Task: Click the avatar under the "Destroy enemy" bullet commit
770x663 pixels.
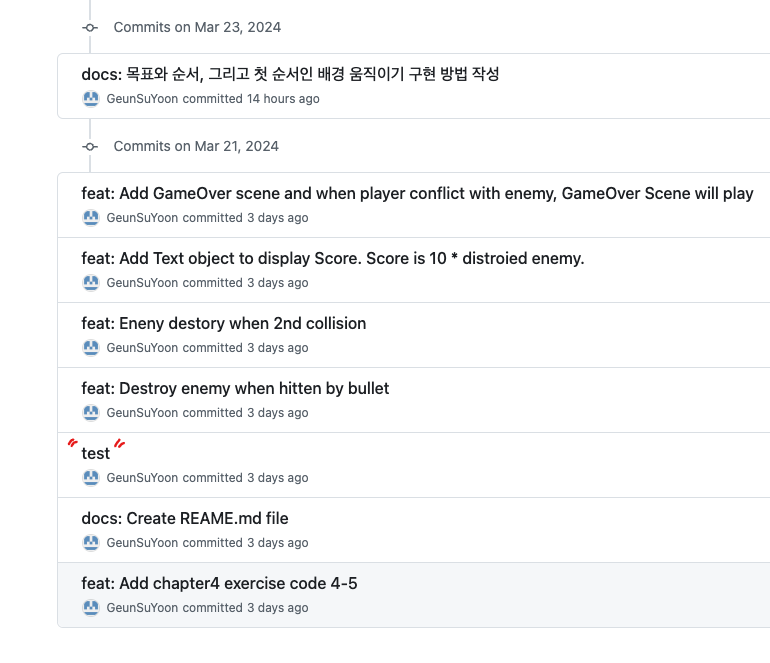Action: click(91, 413)
